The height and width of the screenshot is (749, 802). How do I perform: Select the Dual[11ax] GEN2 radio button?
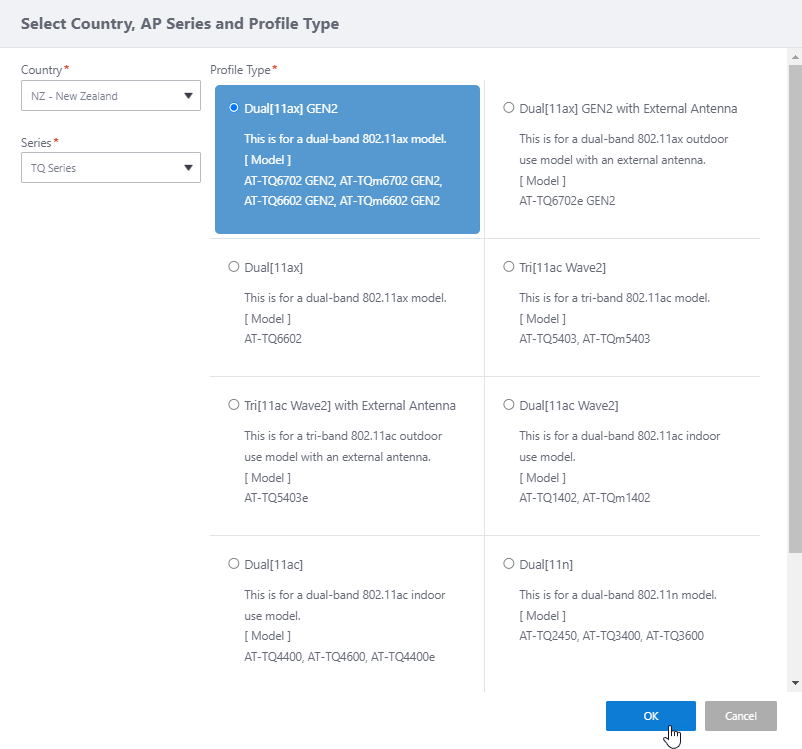pos(234,108)
